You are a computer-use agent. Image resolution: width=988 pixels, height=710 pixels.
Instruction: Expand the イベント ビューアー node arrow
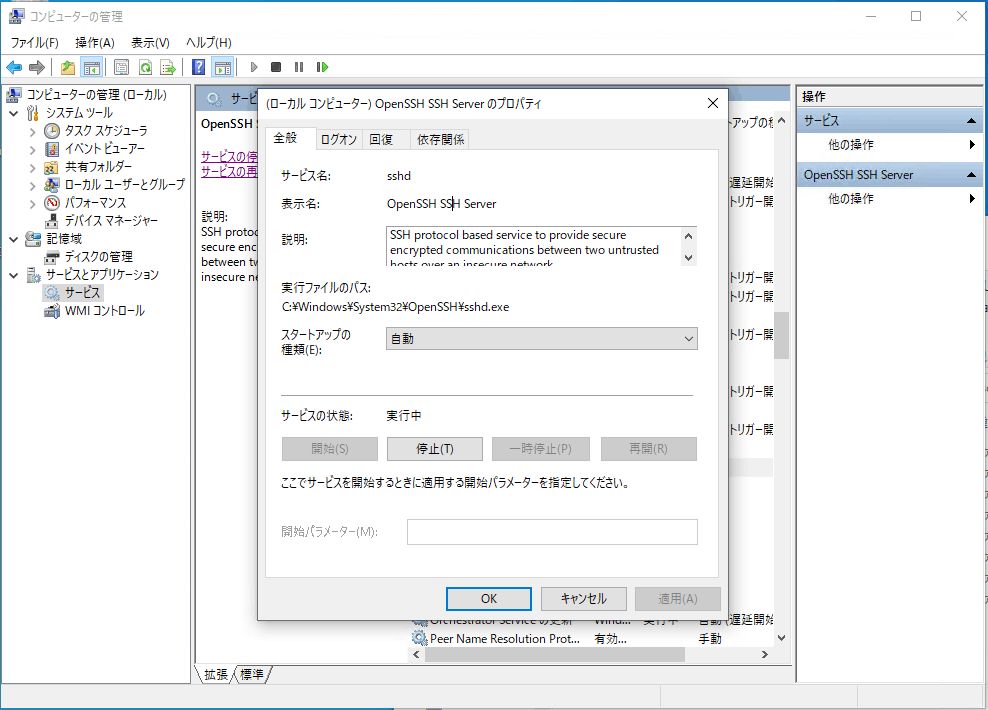point(33,149)
